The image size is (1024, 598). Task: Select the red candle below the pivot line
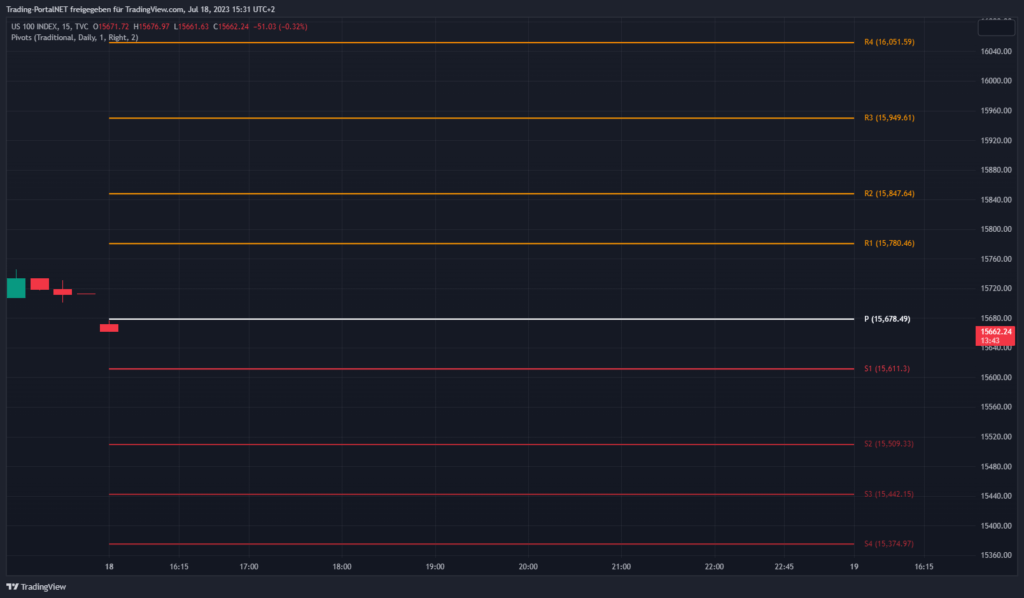tap(109, 327)
